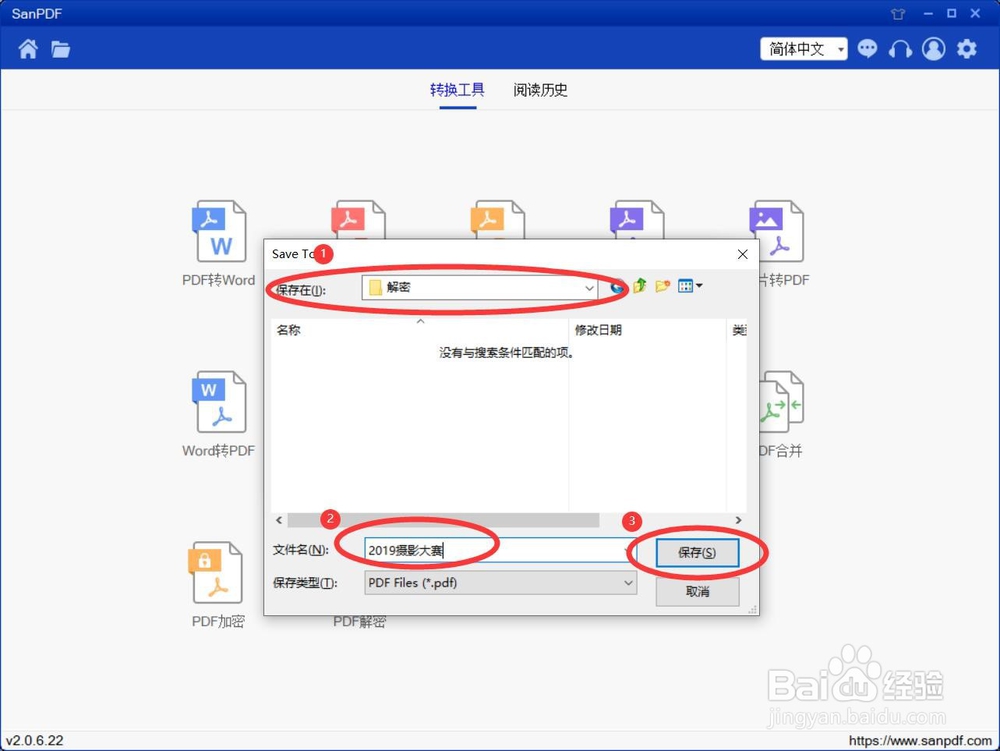Sort by the 名称 column header
This screenshot has width=1000, height=751.
[419, 330]
